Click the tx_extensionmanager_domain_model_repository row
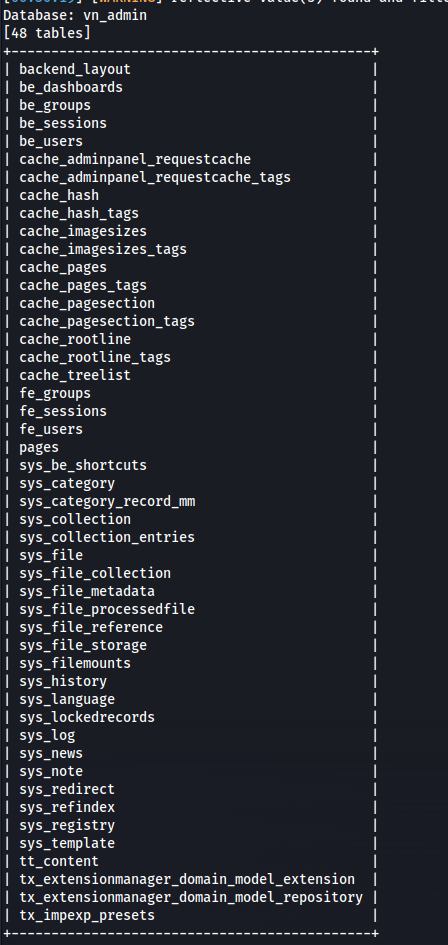 [x=191, y=897]
